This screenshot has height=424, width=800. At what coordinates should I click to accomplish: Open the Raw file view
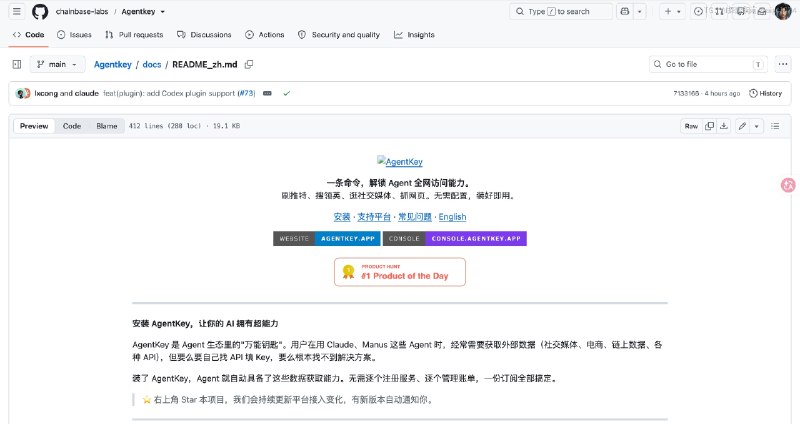[x=691, y=126]
